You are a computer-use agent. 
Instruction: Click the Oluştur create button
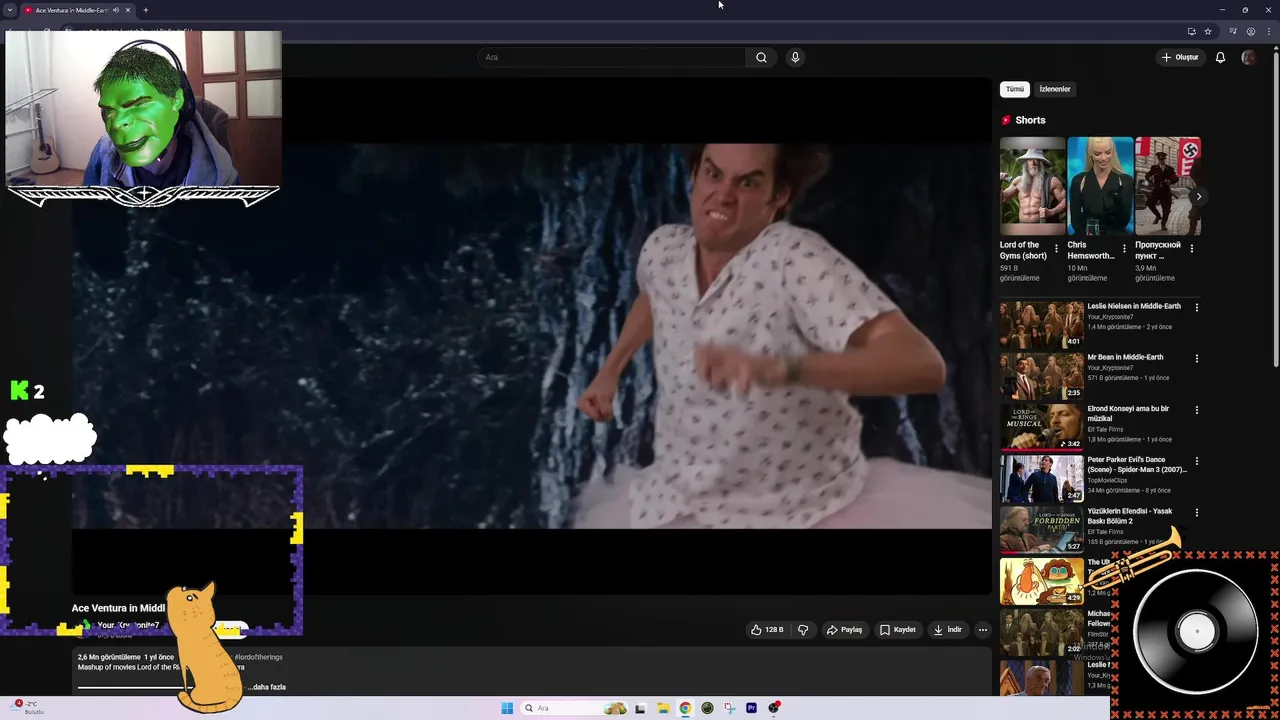click(x=1180, y=57)
